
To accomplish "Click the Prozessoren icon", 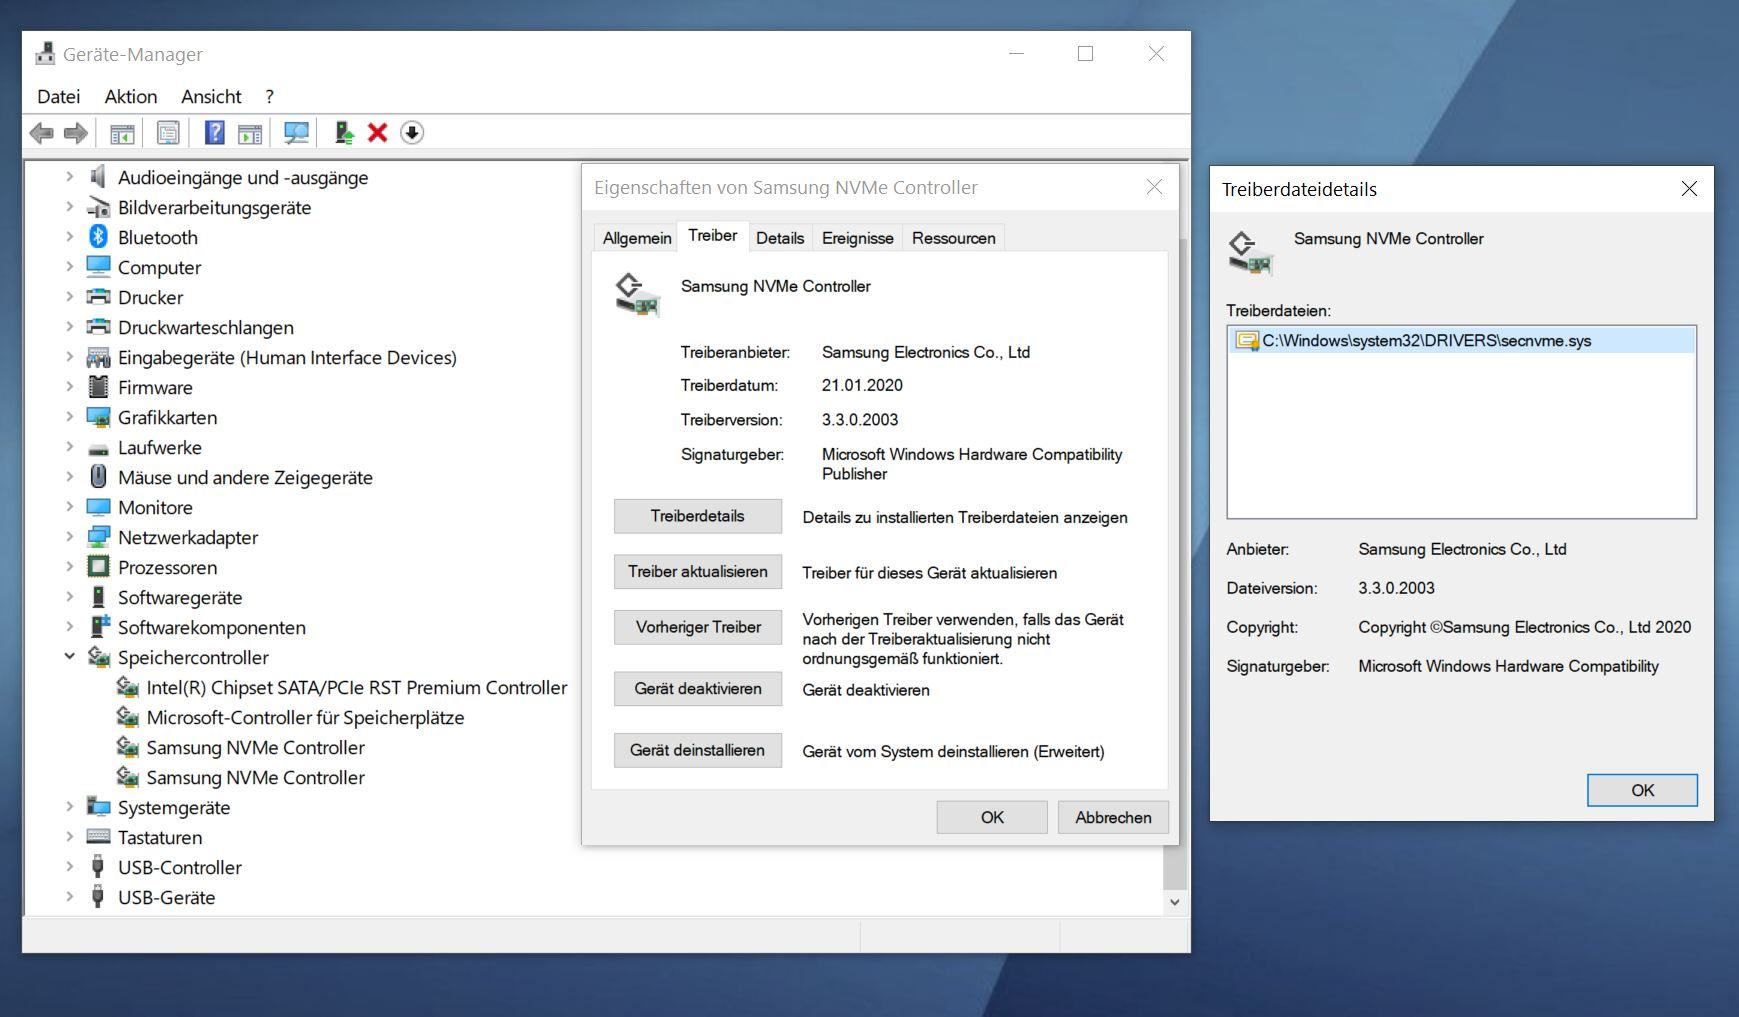I will pyautogui.click(x=98, y=567).
